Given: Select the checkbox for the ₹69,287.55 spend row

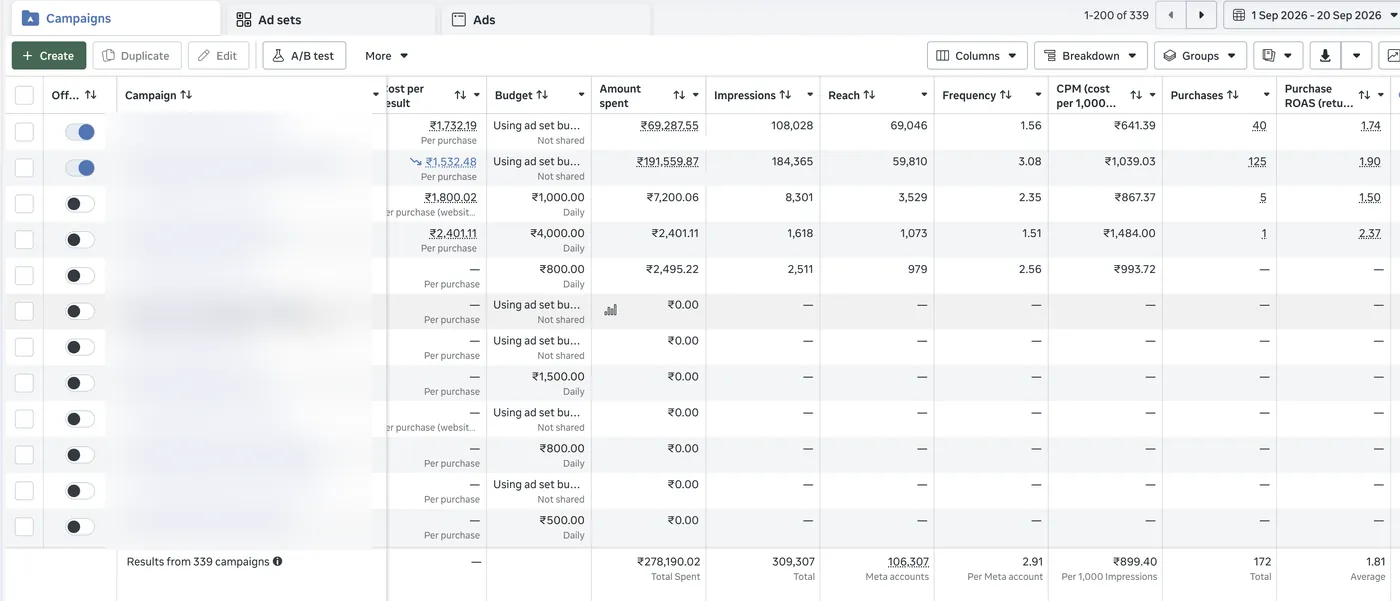Looking at the screenshot, I should pyautogui.click(x=24, y=132).
